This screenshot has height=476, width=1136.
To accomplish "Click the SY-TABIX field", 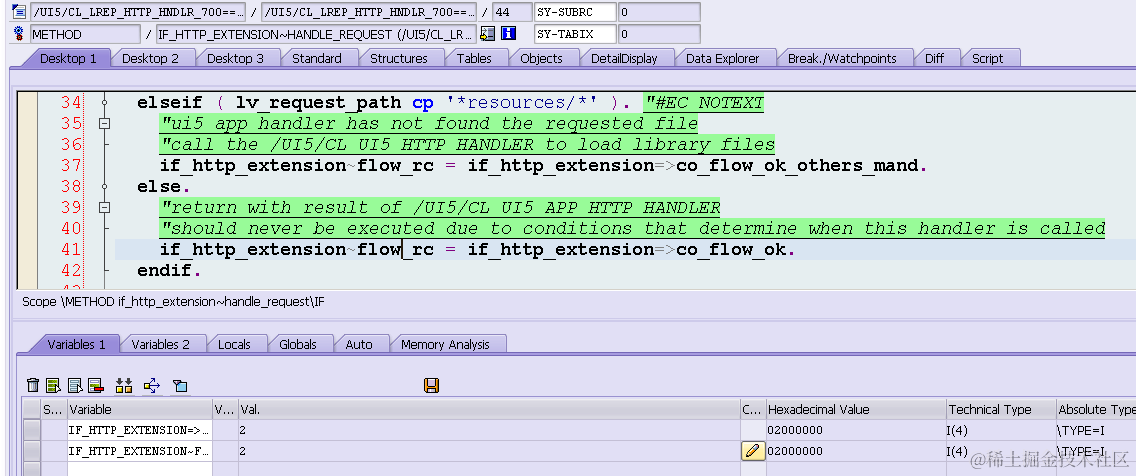I will [575, 34].
